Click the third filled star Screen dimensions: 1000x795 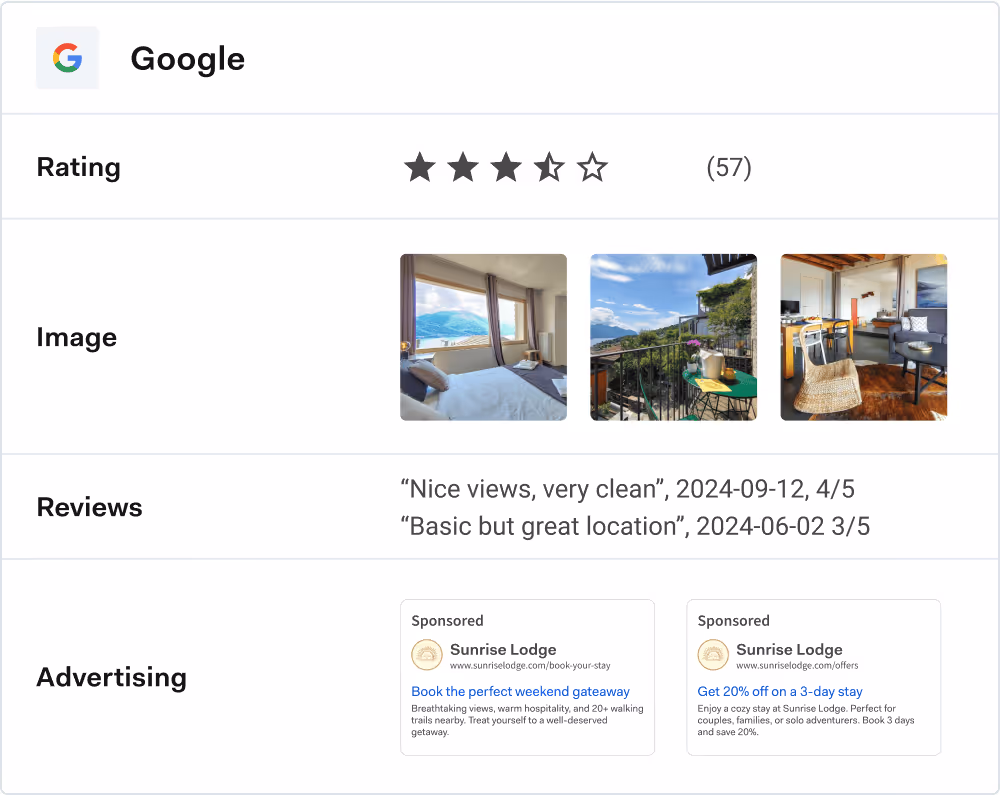[506, 168]
